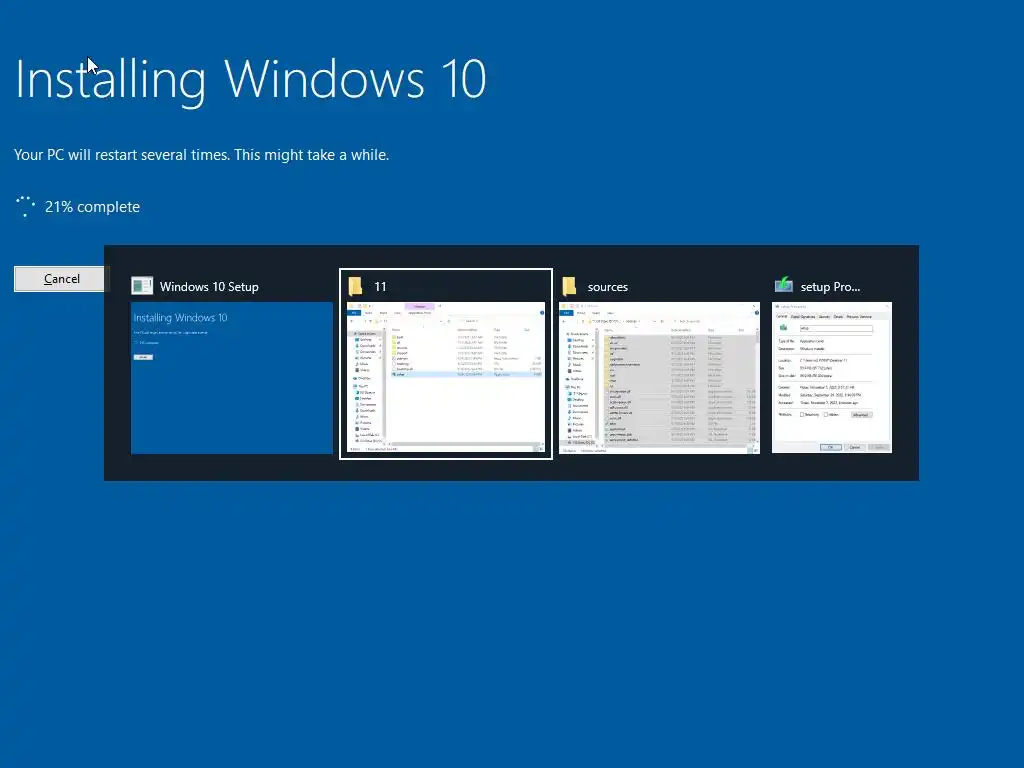
Task: Click the 'Windows 10 Setup' switcher title
Action: point(209,287)
